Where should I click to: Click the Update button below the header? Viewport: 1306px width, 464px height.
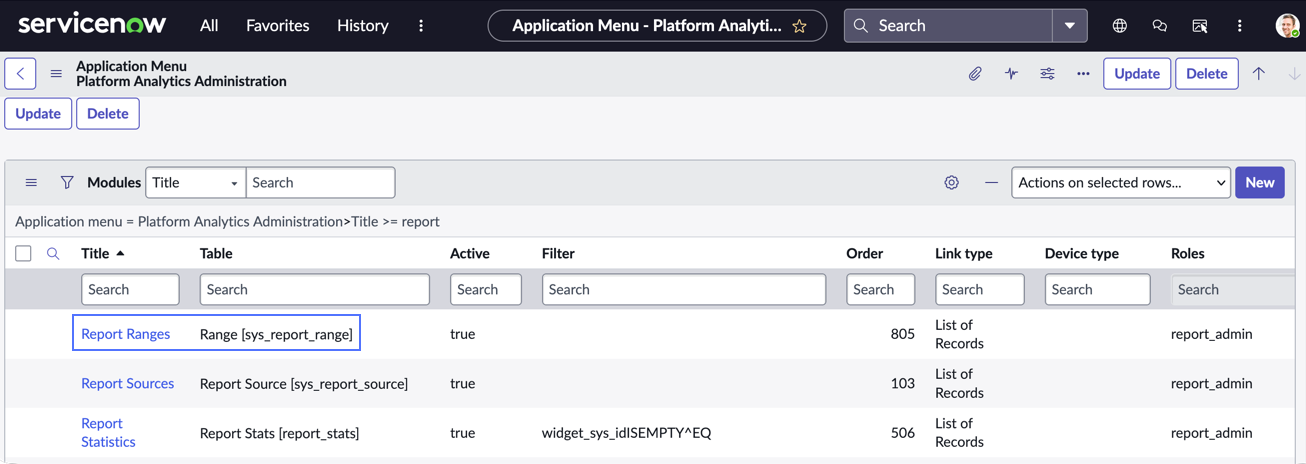38,114
